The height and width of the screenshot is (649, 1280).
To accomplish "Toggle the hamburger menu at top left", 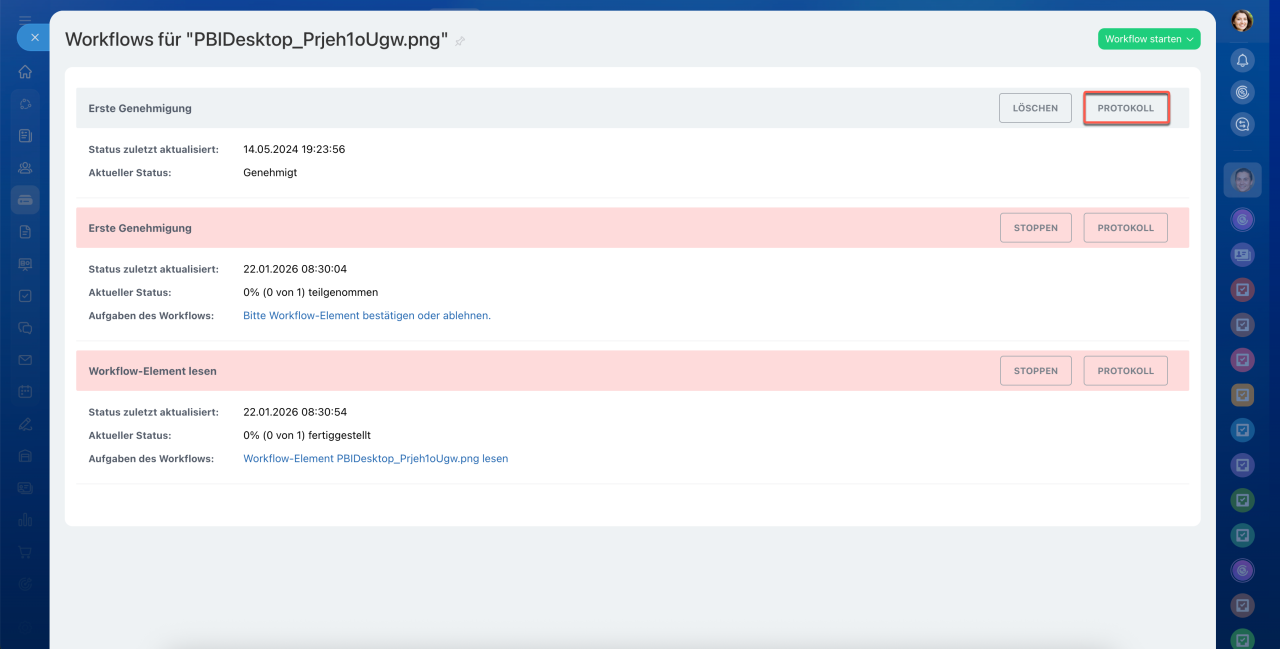I will 25,19.
